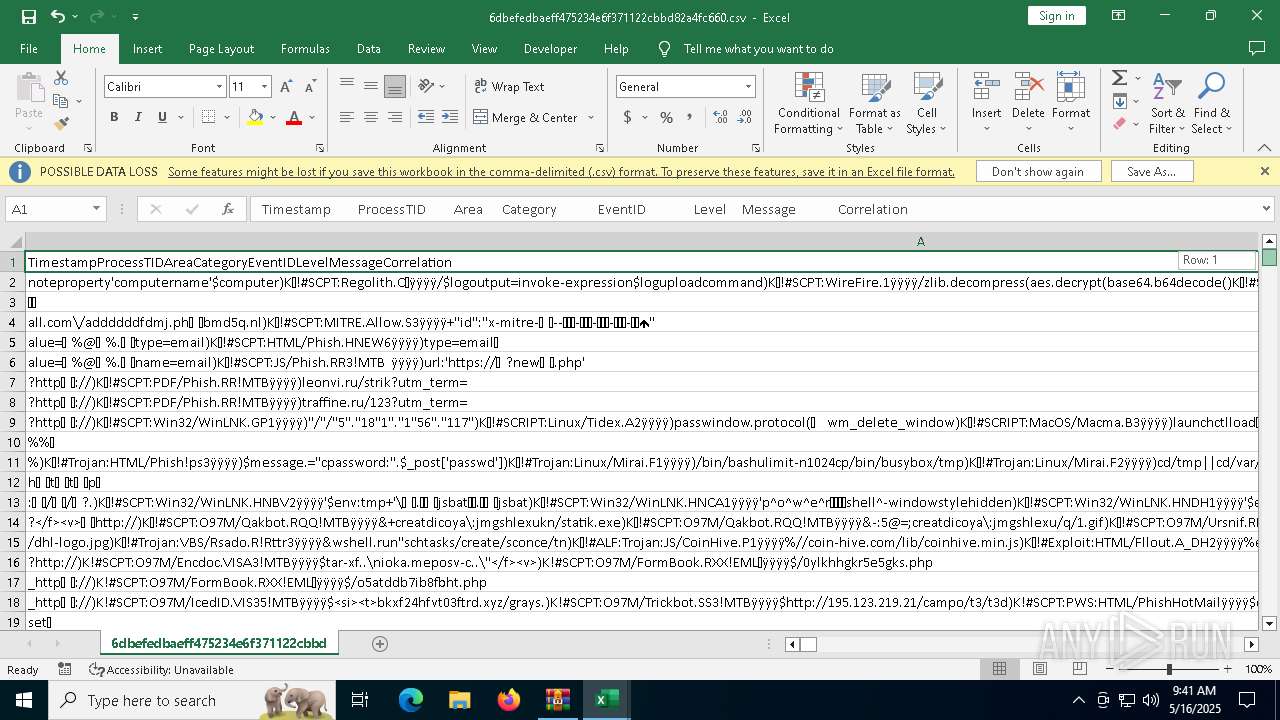The height and width of the screenshot is (720, 1280).
Task: Click the data loss warning message link
Action: pos(561,172)
